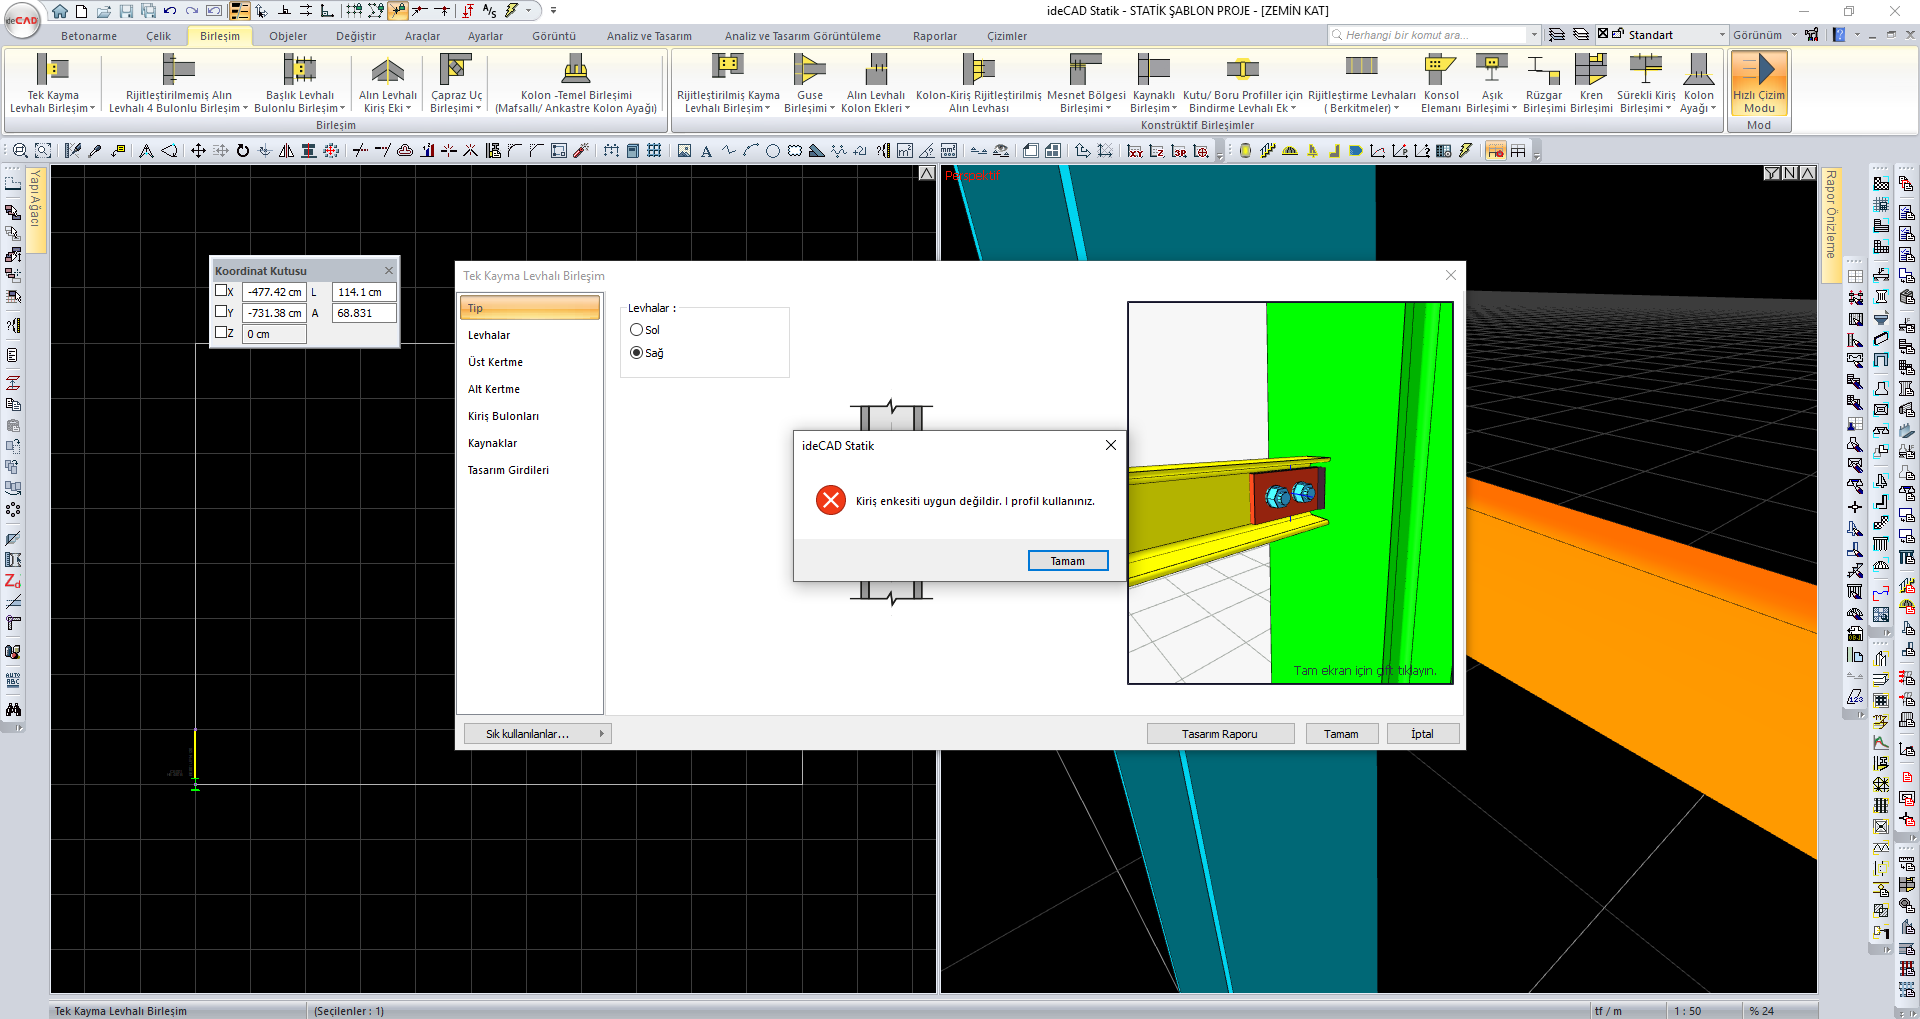Open the Kolon-Temel Birleşimi tool
This screenshot has width=1920, height=1019.
point(576,69)
